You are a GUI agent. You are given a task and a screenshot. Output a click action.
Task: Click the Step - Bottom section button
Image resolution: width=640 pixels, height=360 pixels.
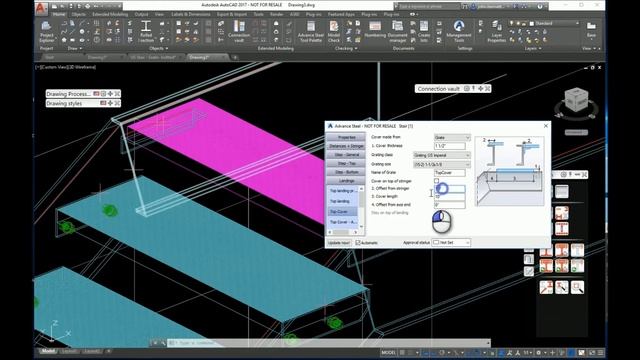coord(347,172)
